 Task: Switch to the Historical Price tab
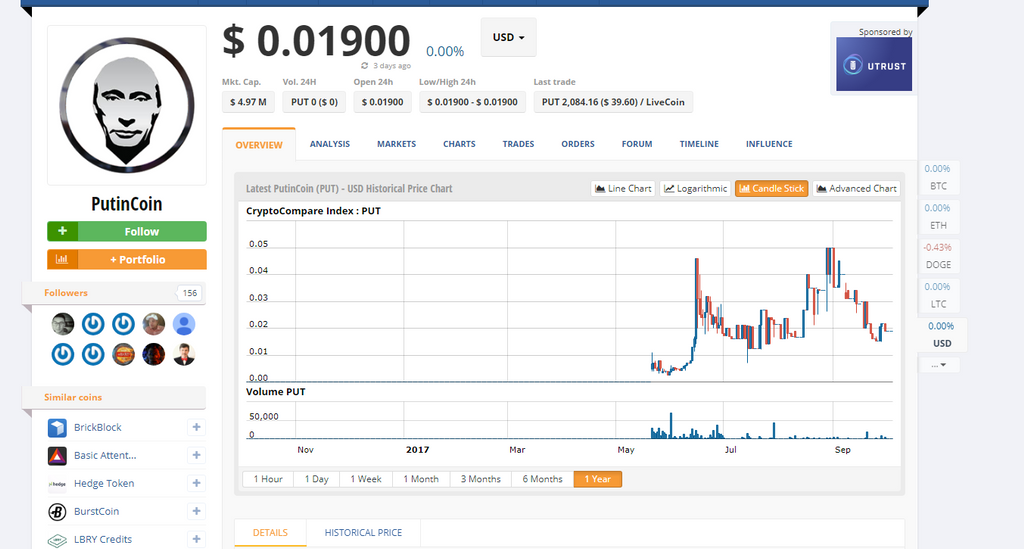click(362, 533)
